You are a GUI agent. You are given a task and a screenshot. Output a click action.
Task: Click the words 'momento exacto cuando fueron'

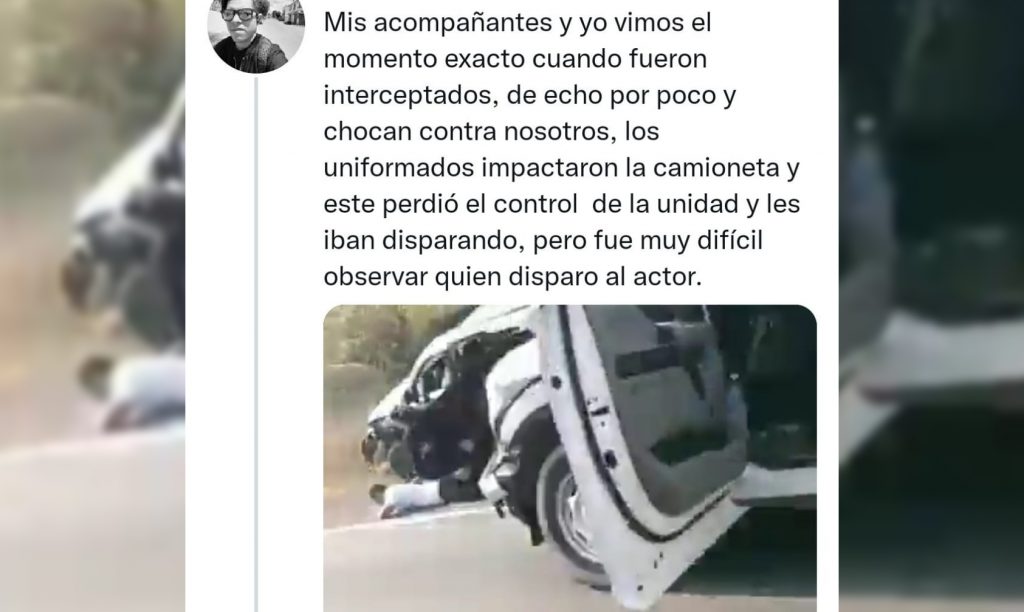pos(515,59)
